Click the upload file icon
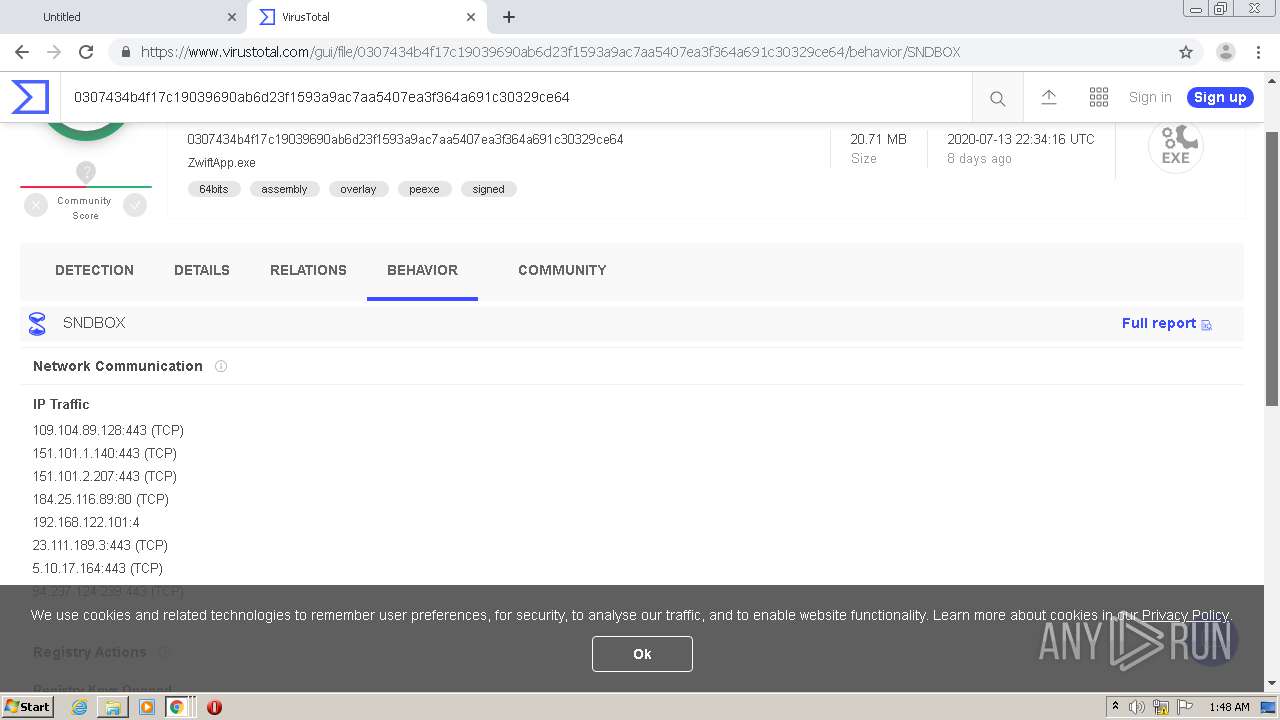The image size is (1280, 720). click(x=1048, y=97)
